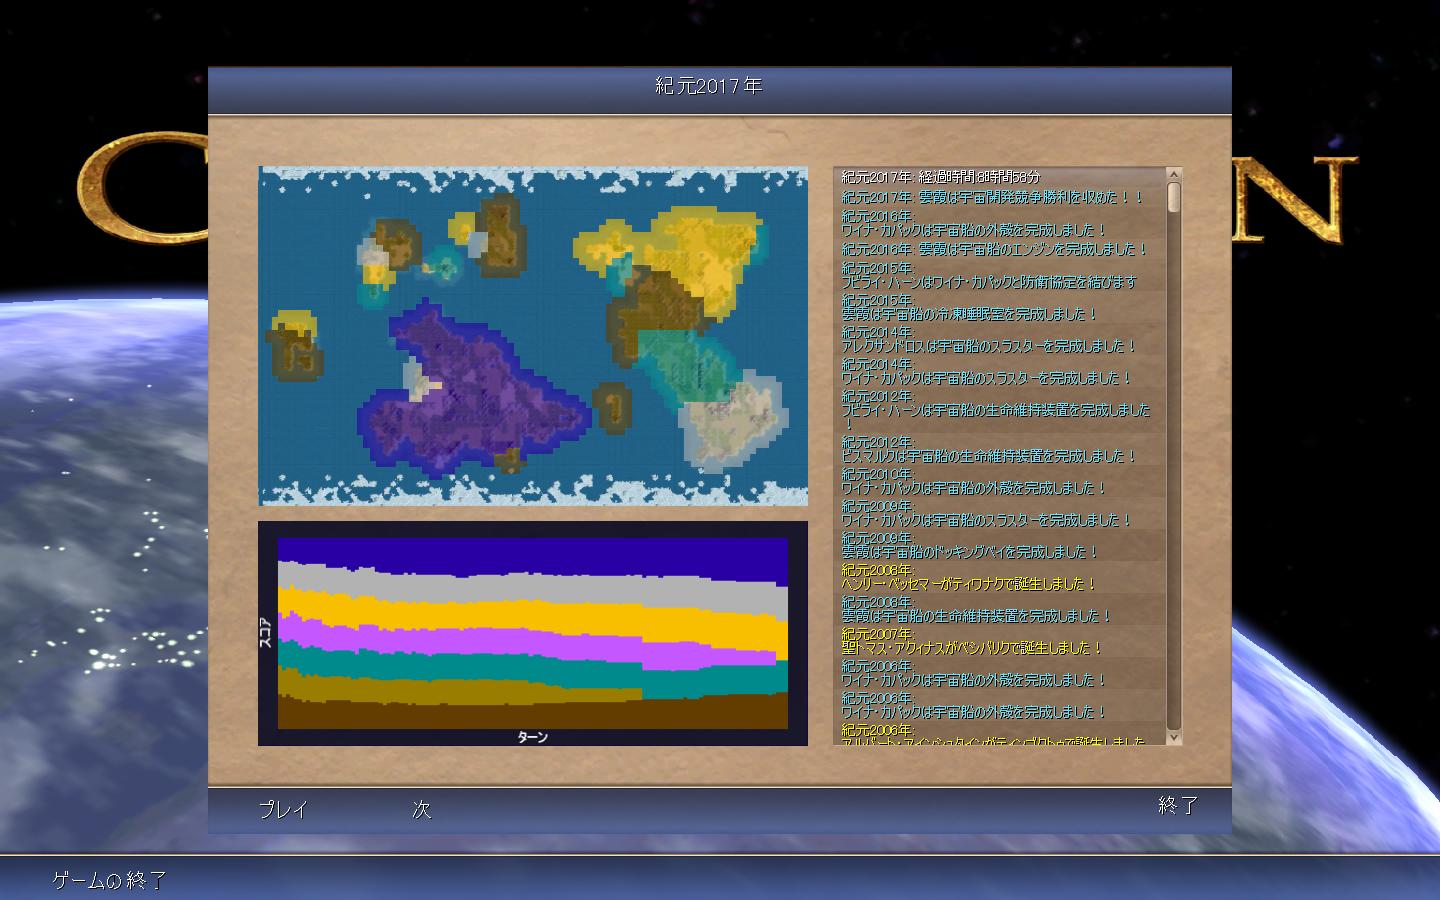The height and width of the screenshot is (900, 1440).
Task: Click the event log scroll-down arrow
Action: click(1174, 737)
